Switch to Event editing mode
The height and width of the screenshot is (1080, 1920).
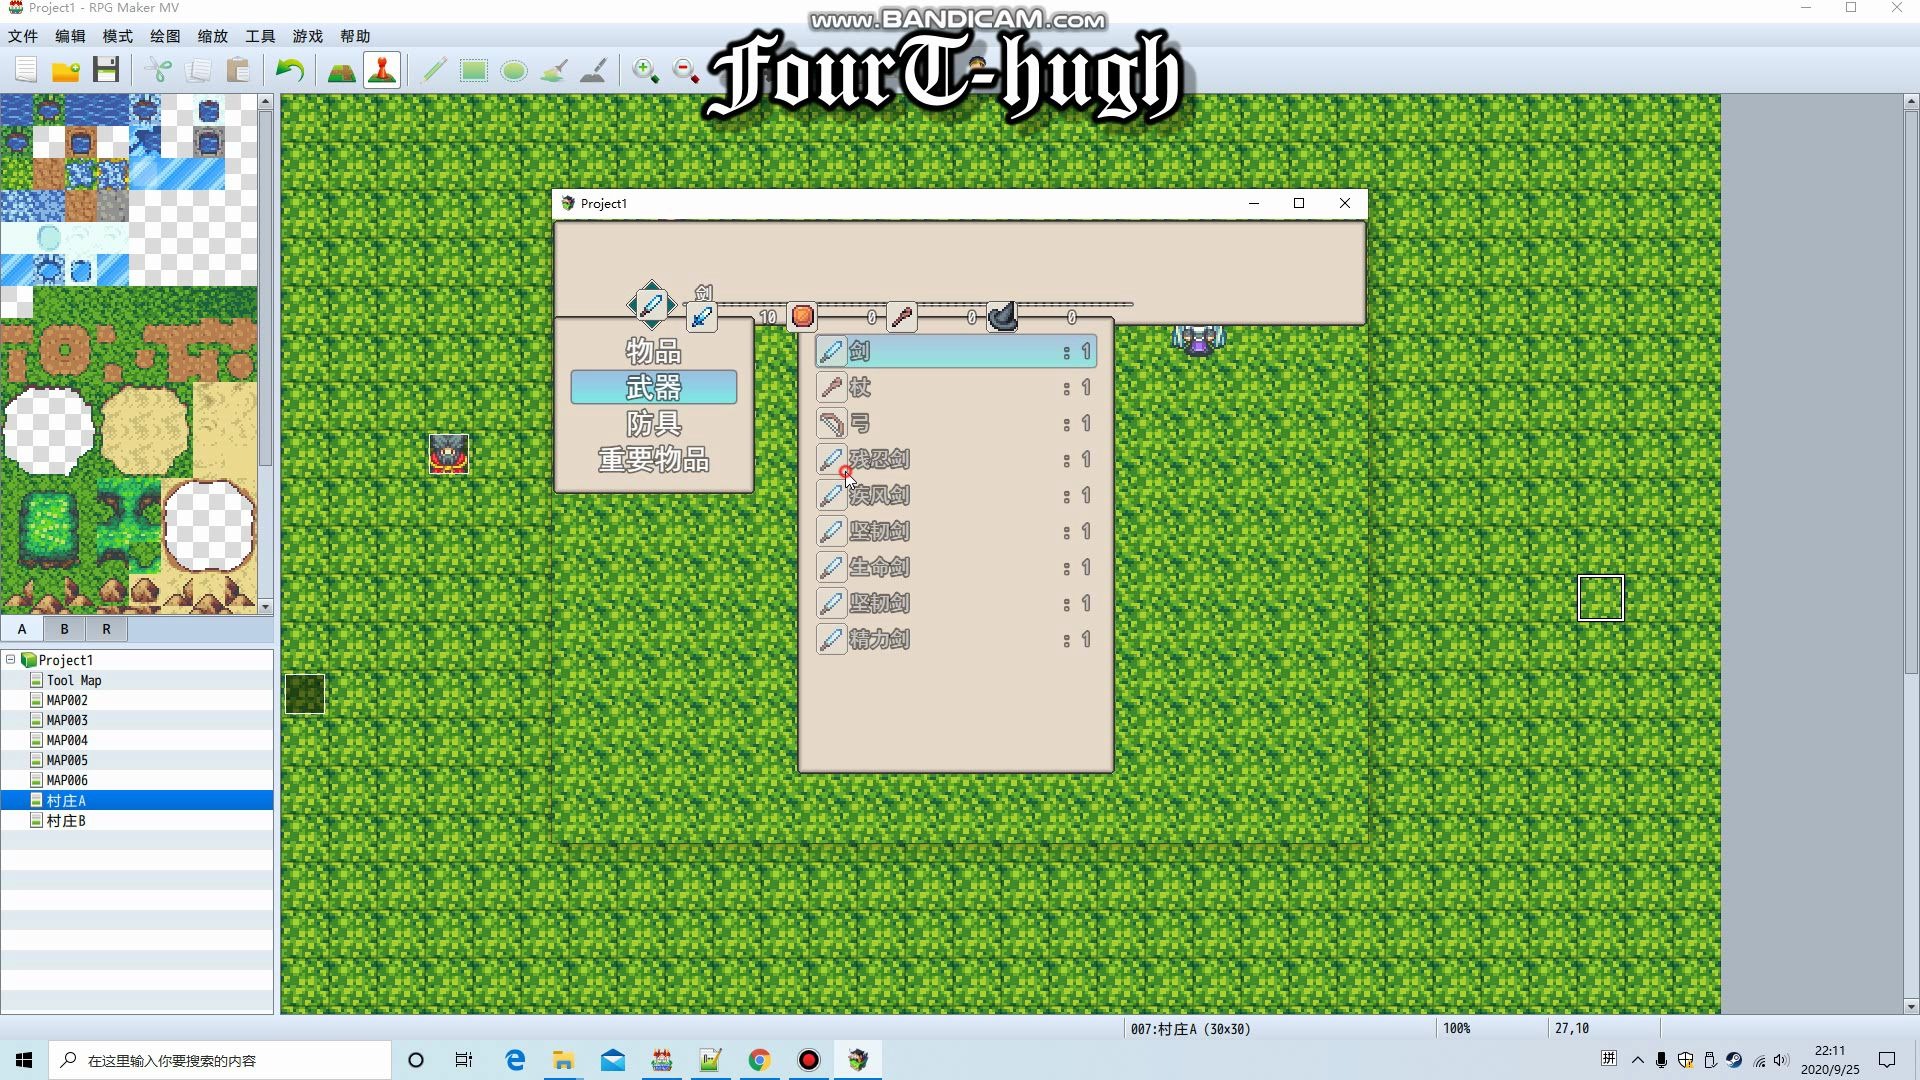coord(382,70)
